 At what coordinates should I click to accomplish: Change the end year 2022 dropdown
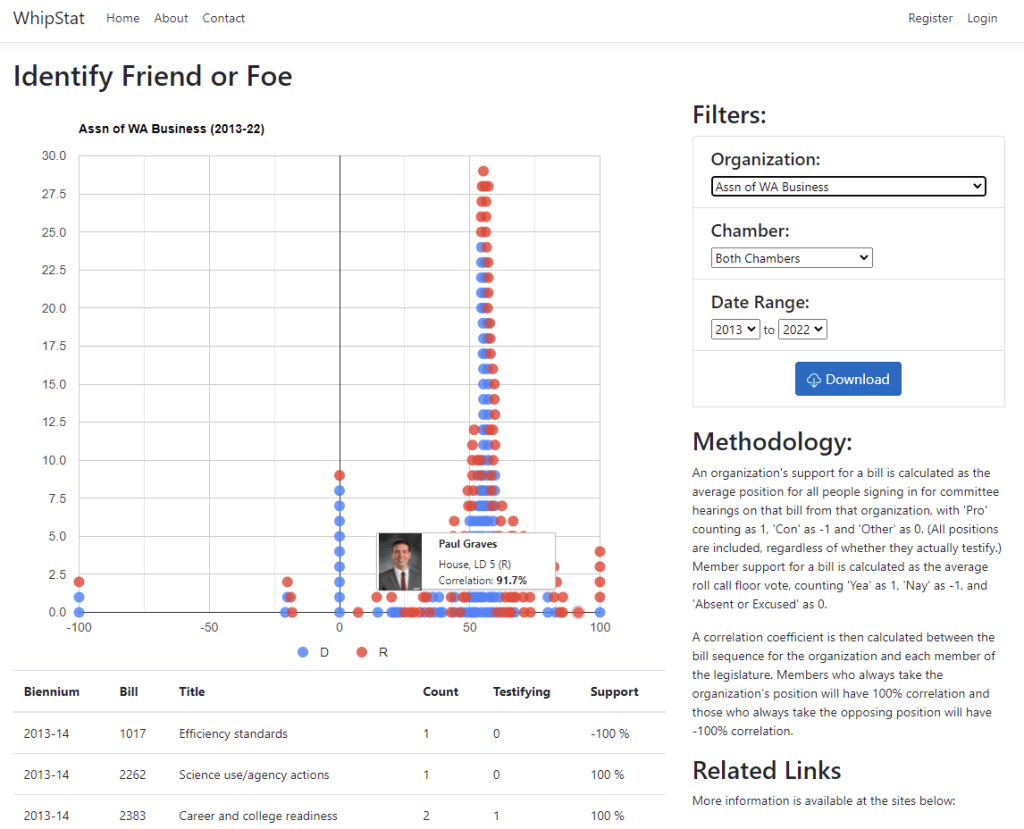click(802, 329)
